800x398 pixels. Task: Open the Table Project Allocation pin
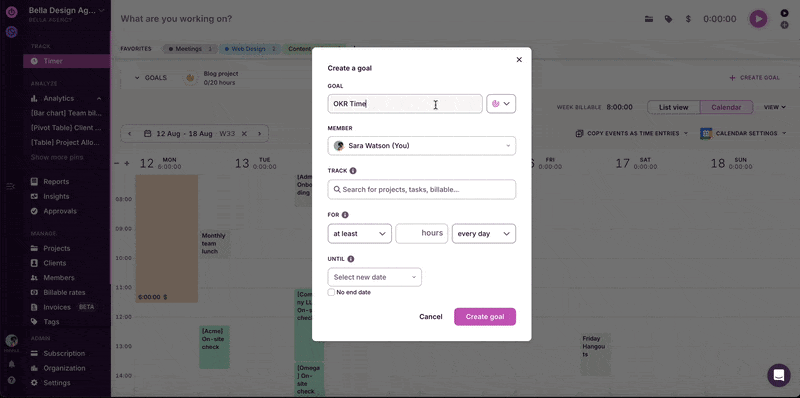(66, 142)
